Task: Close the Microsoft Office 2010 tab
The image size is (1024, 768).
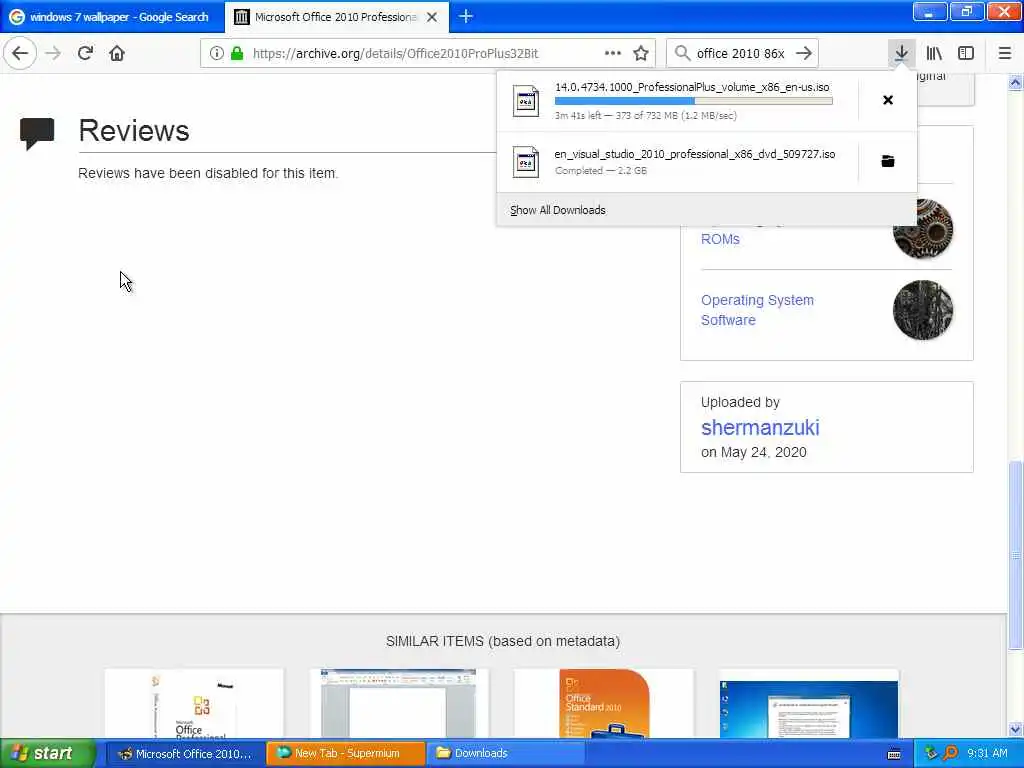Action: [x=432, y=17]
